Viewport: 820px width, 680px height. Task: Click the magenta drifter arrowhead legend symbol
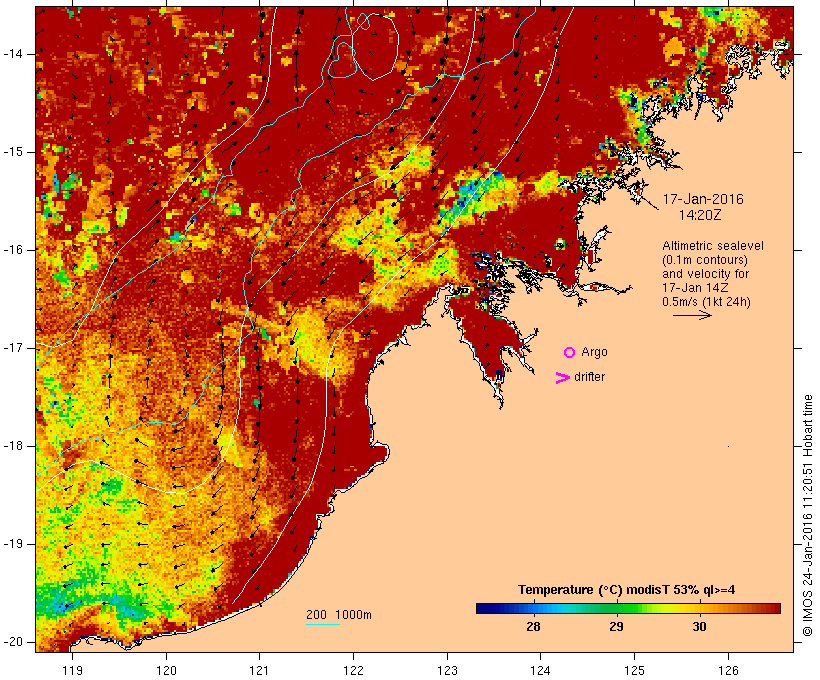[562, 378]
